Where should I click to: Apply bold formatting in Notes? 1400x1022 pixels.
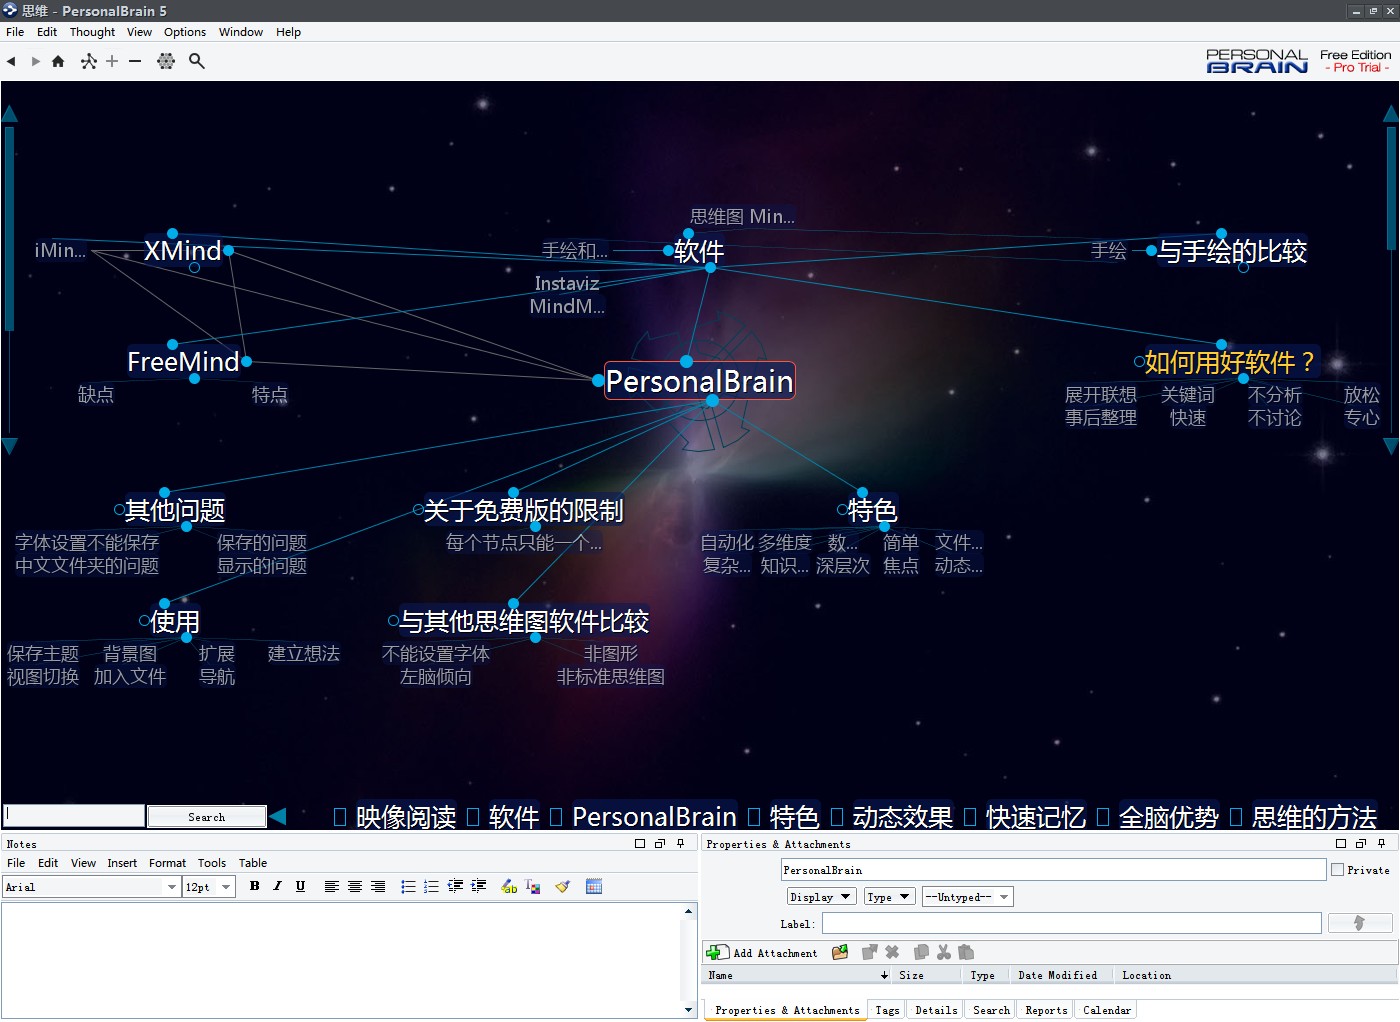pos(255,886)
